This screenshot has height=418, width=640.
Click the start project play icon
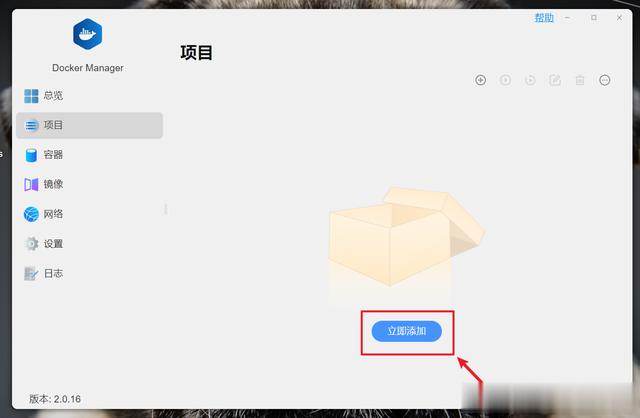(x=505, y=80)
